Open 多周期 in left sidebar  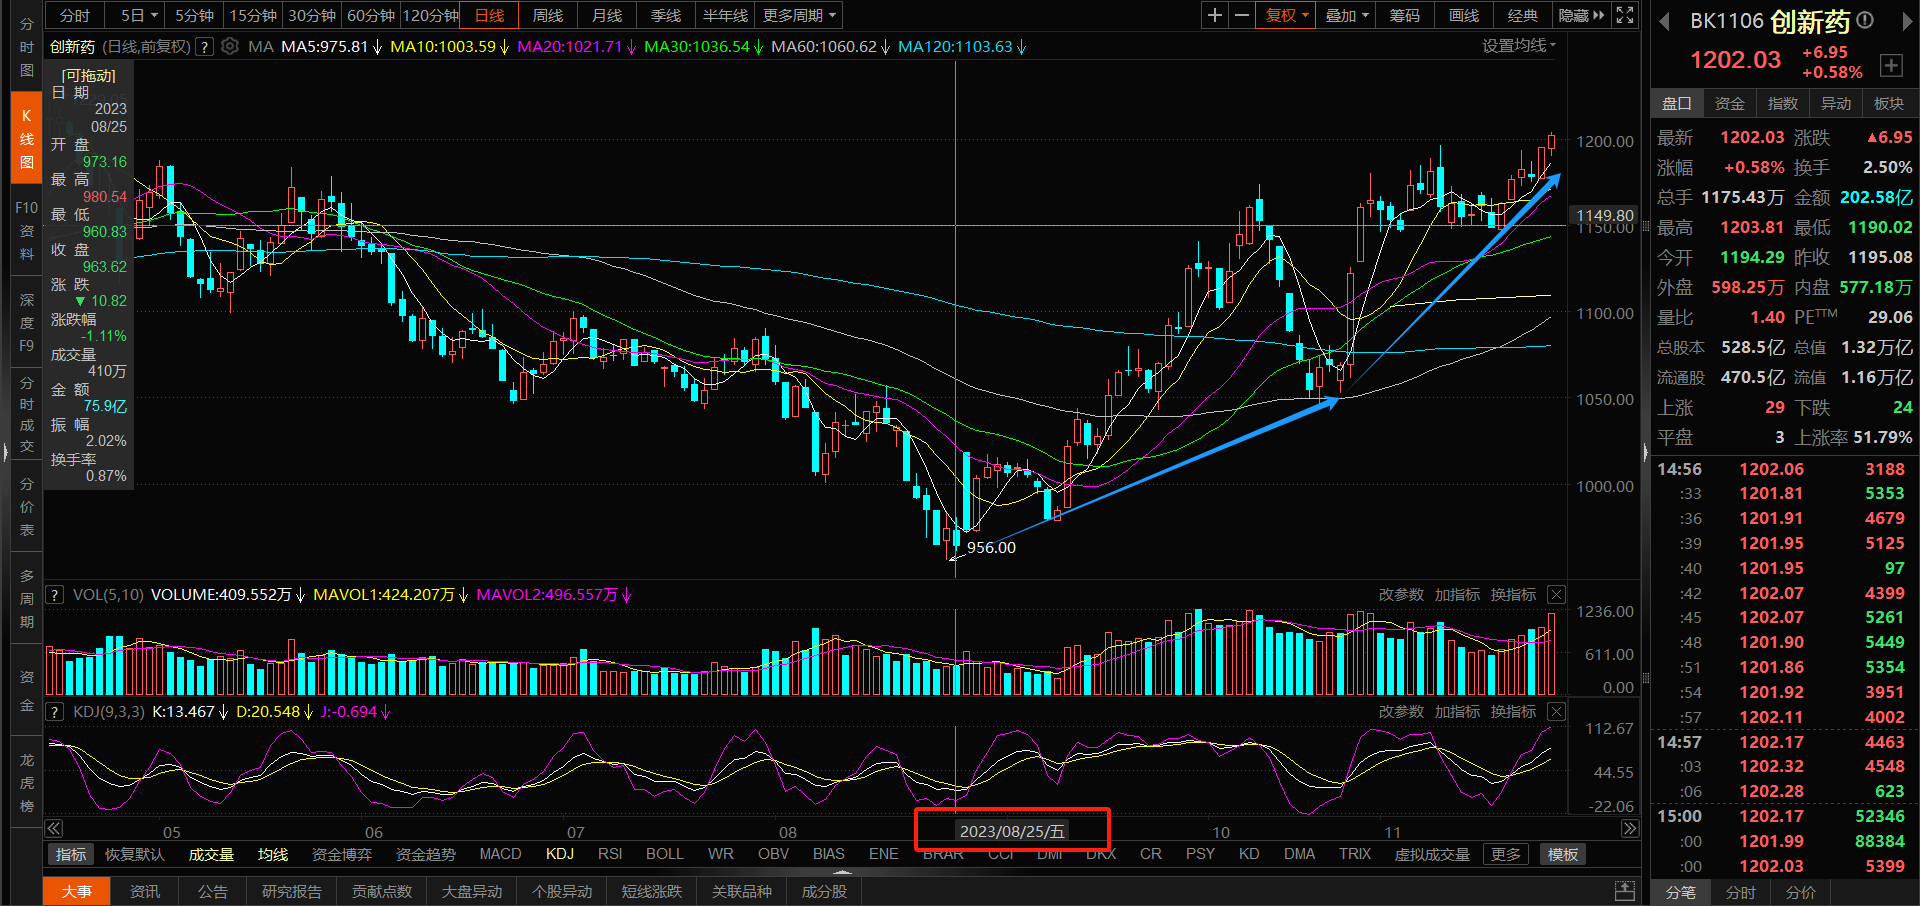coord(26,598)
